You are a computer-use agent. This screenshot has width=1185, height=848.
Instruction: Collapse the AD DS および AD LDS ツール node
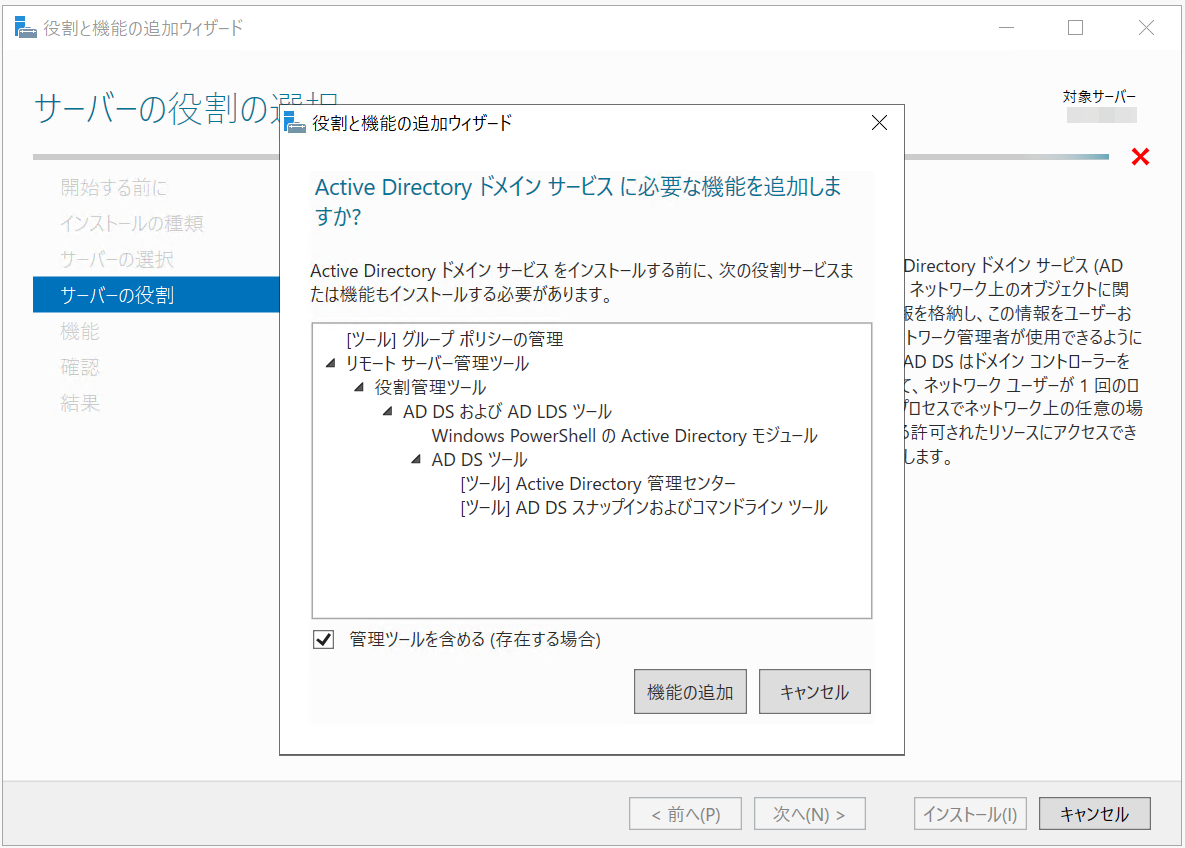tap(388, 412)
